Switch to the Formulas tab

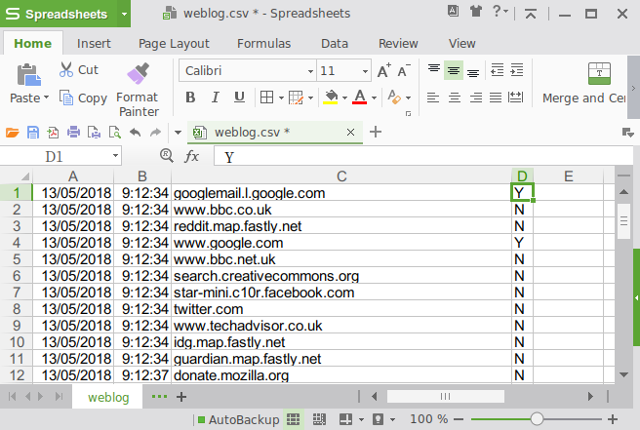[264, 43]
